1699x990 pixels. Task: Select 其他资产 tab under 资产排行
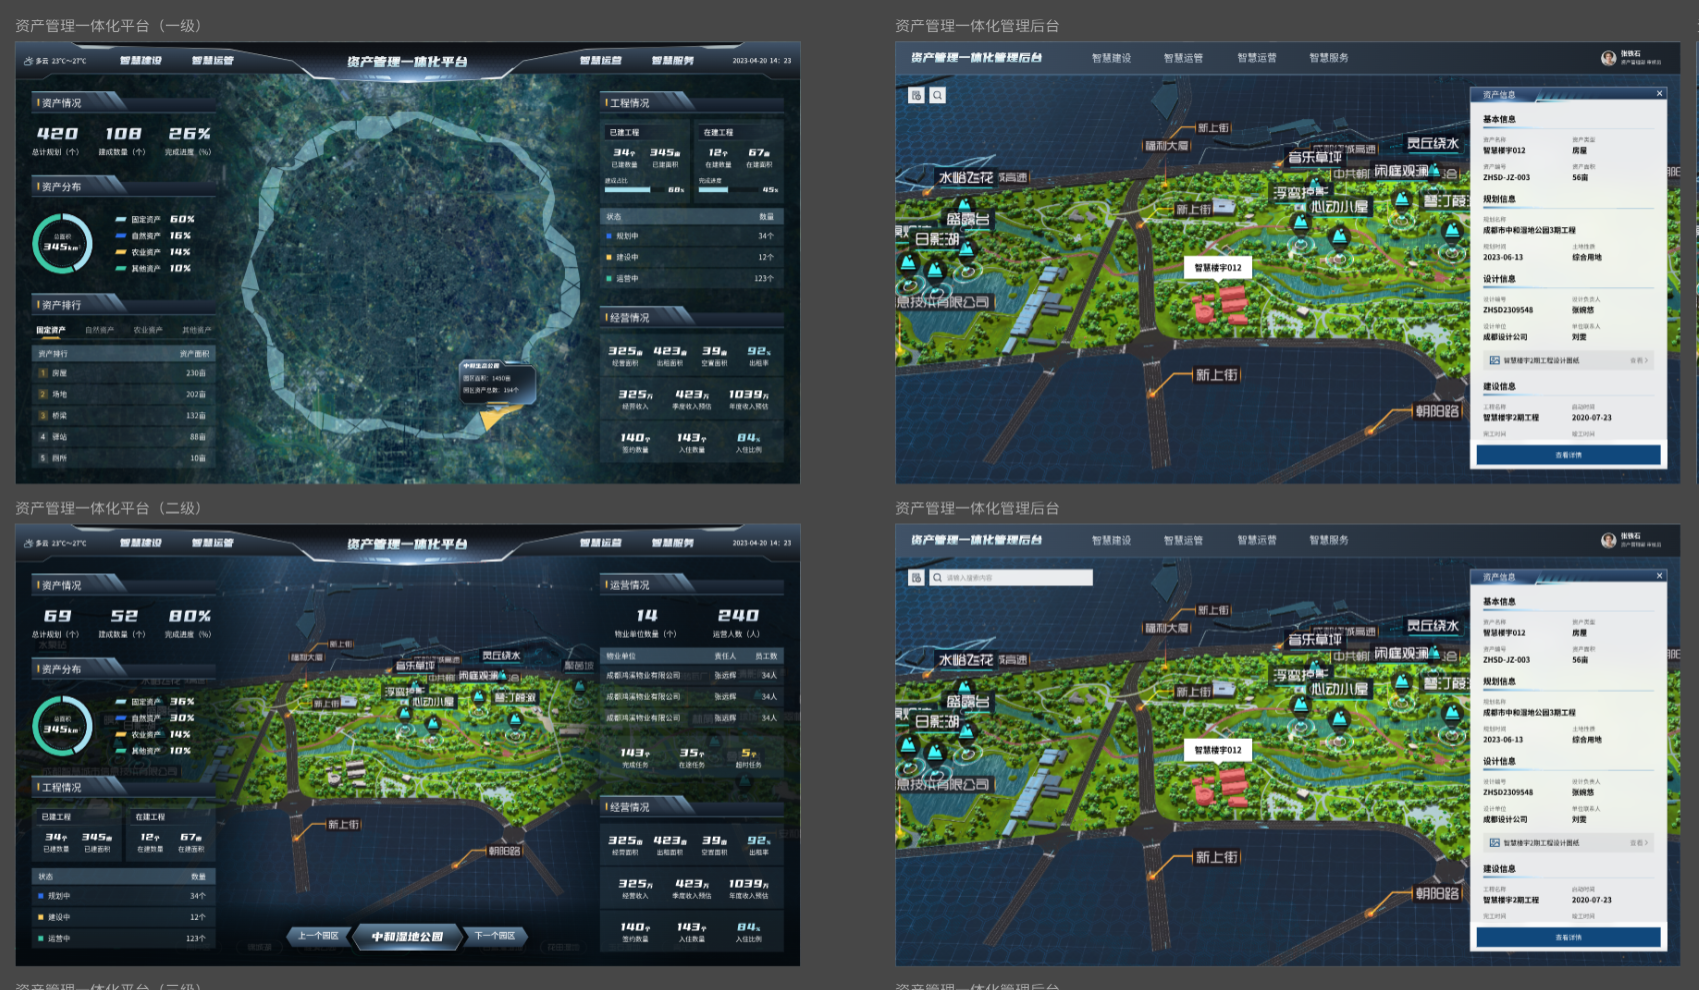(196, 330)
